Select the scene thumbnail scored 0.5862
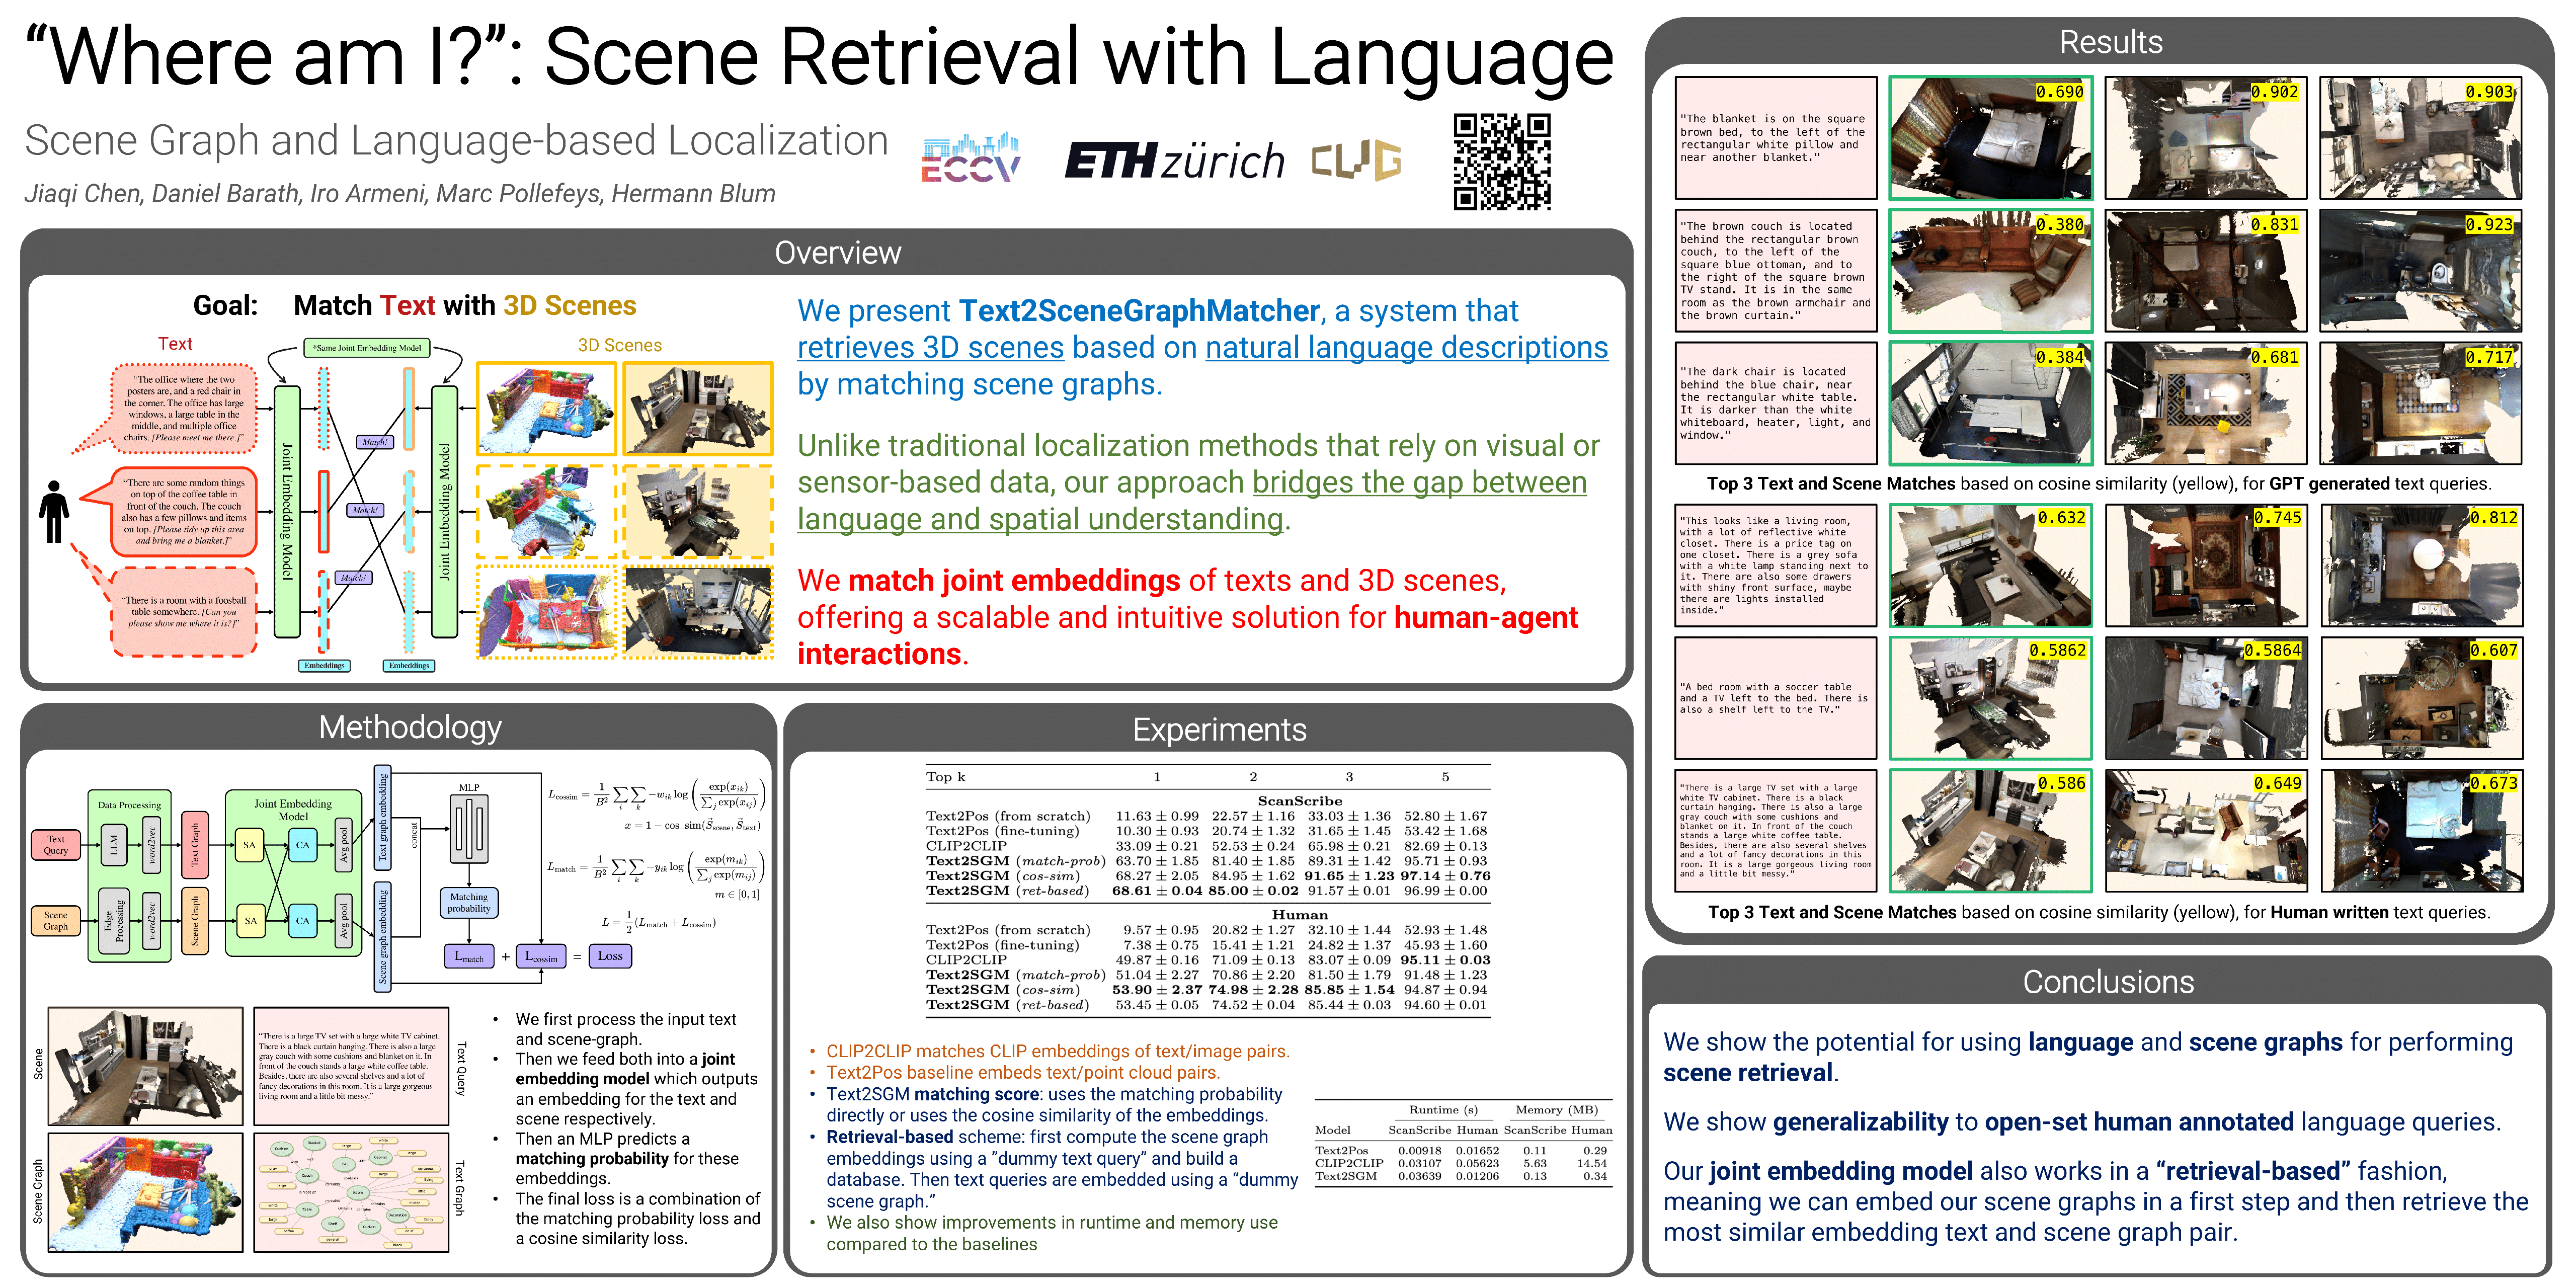2576x1288 pixels. click(1990, 698)
